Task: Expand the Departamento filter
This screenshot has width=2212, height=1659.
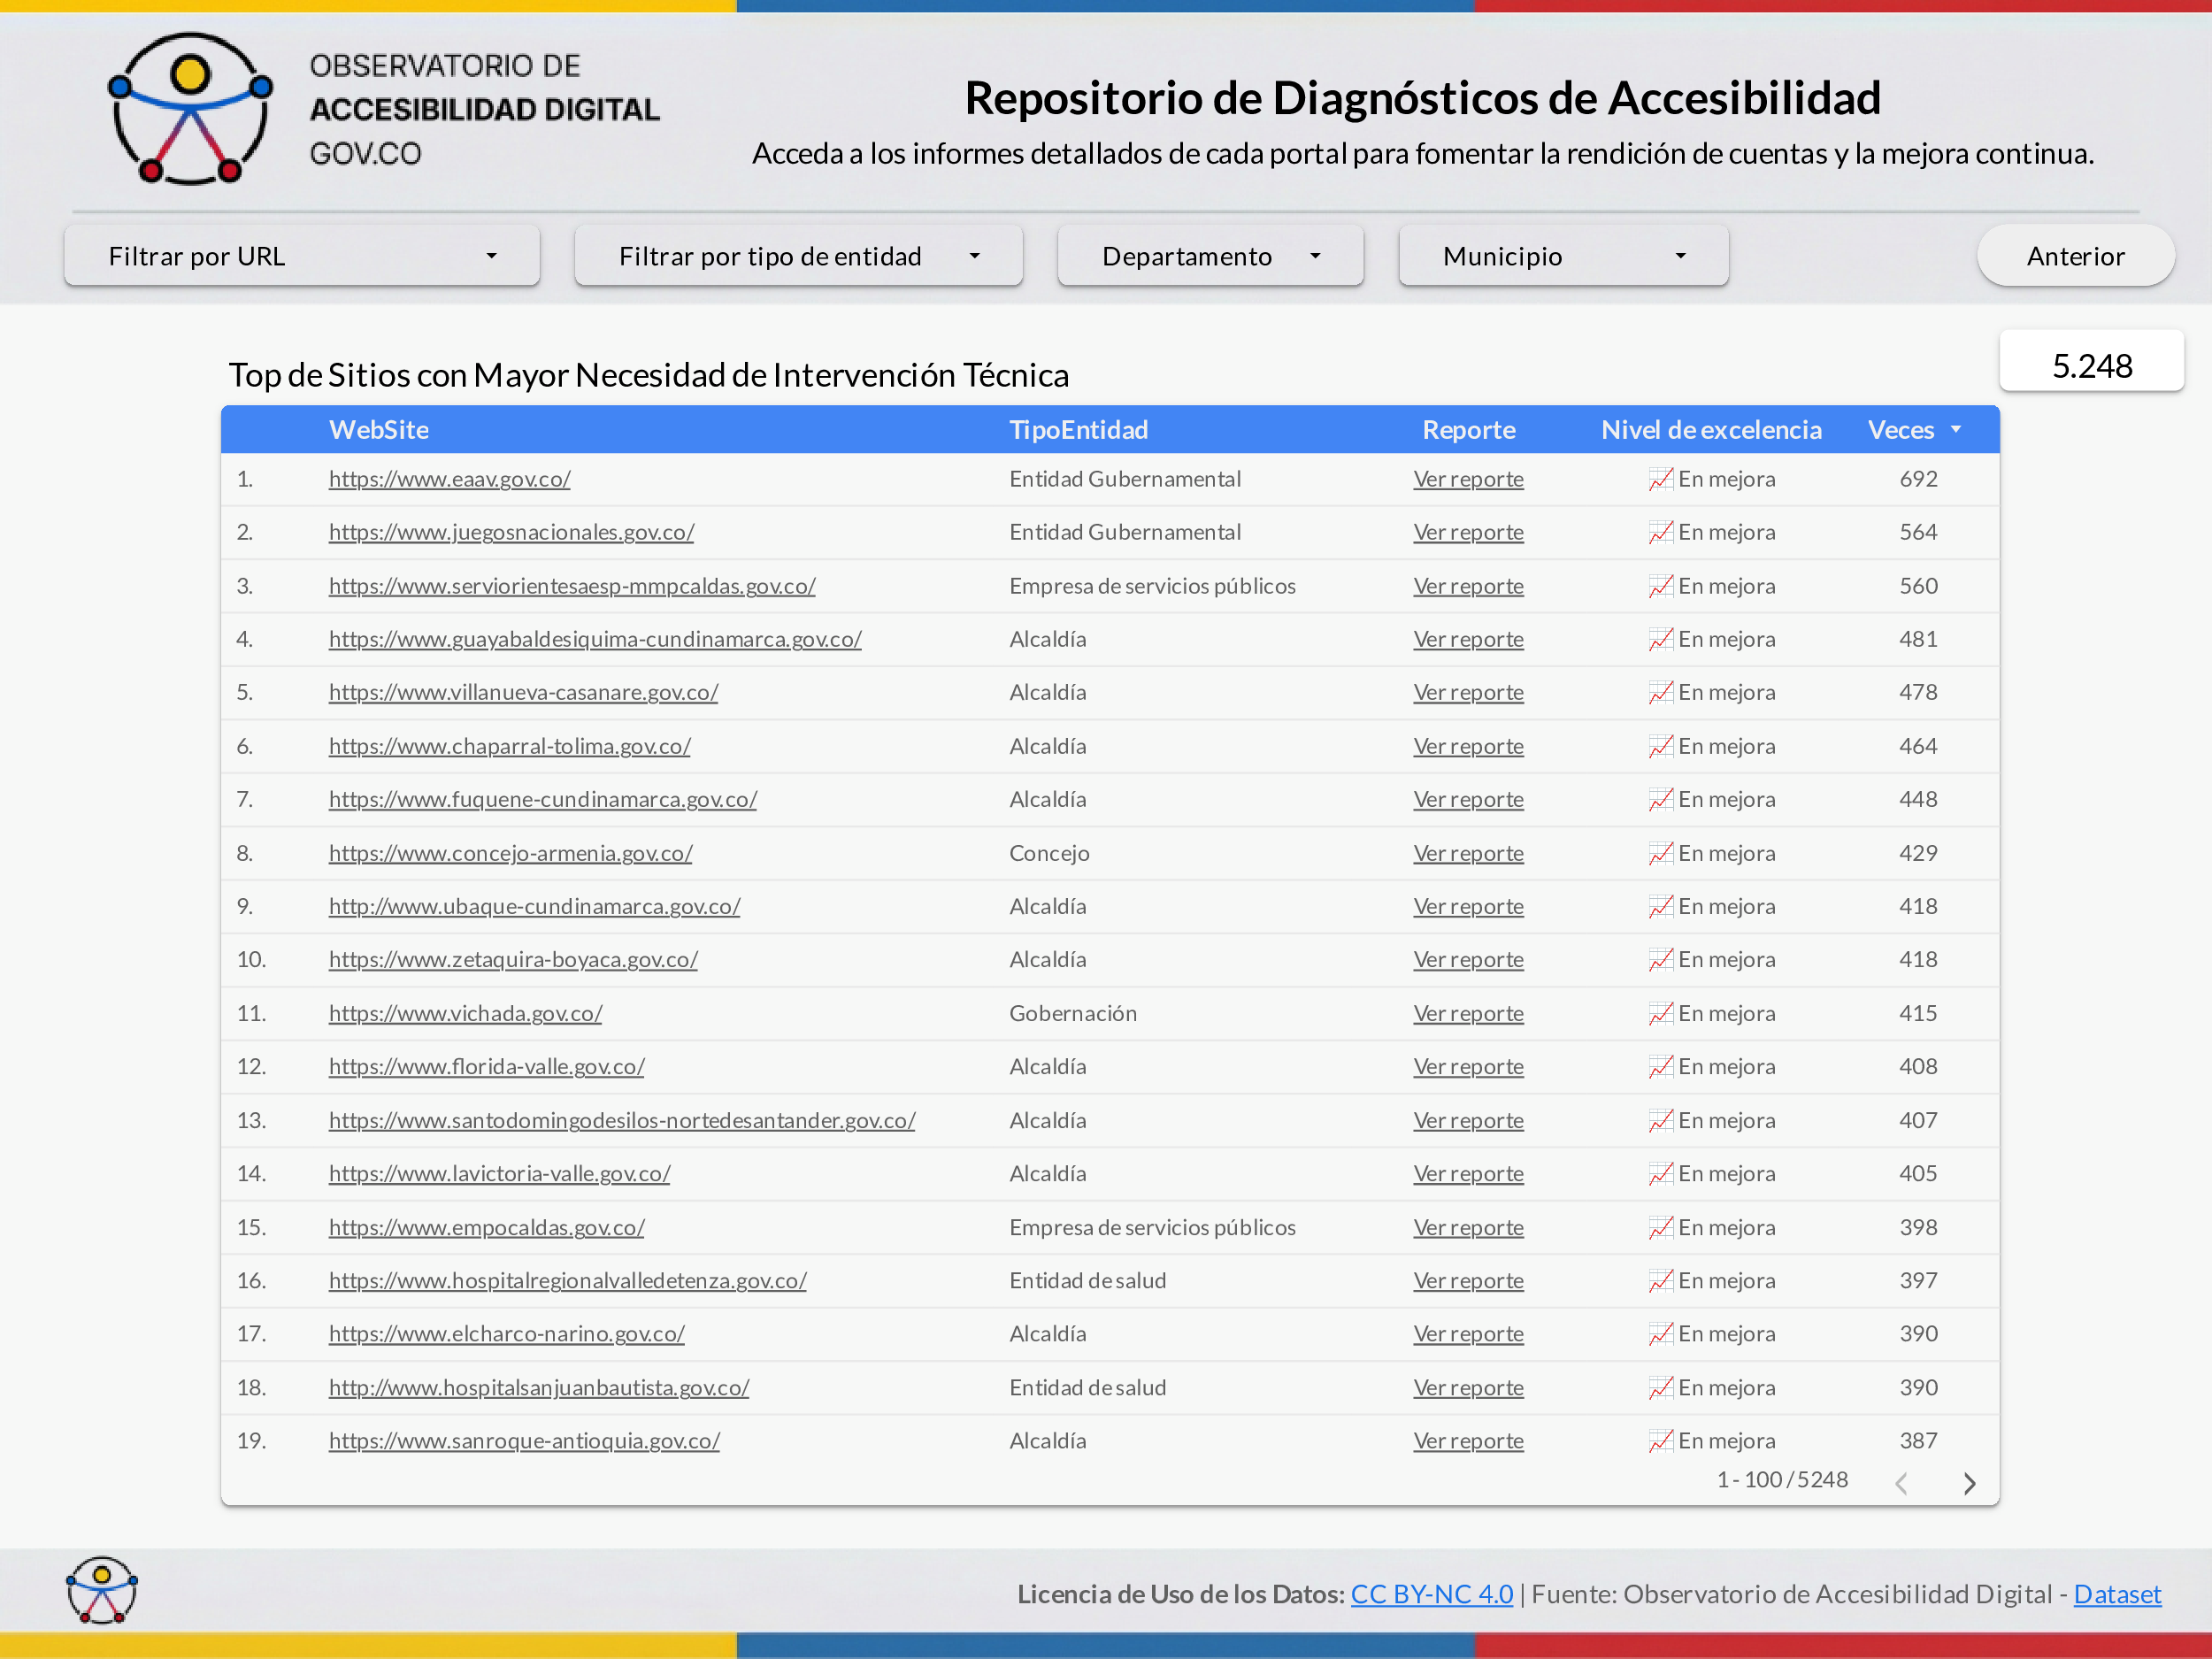Action: point(1210,256)
